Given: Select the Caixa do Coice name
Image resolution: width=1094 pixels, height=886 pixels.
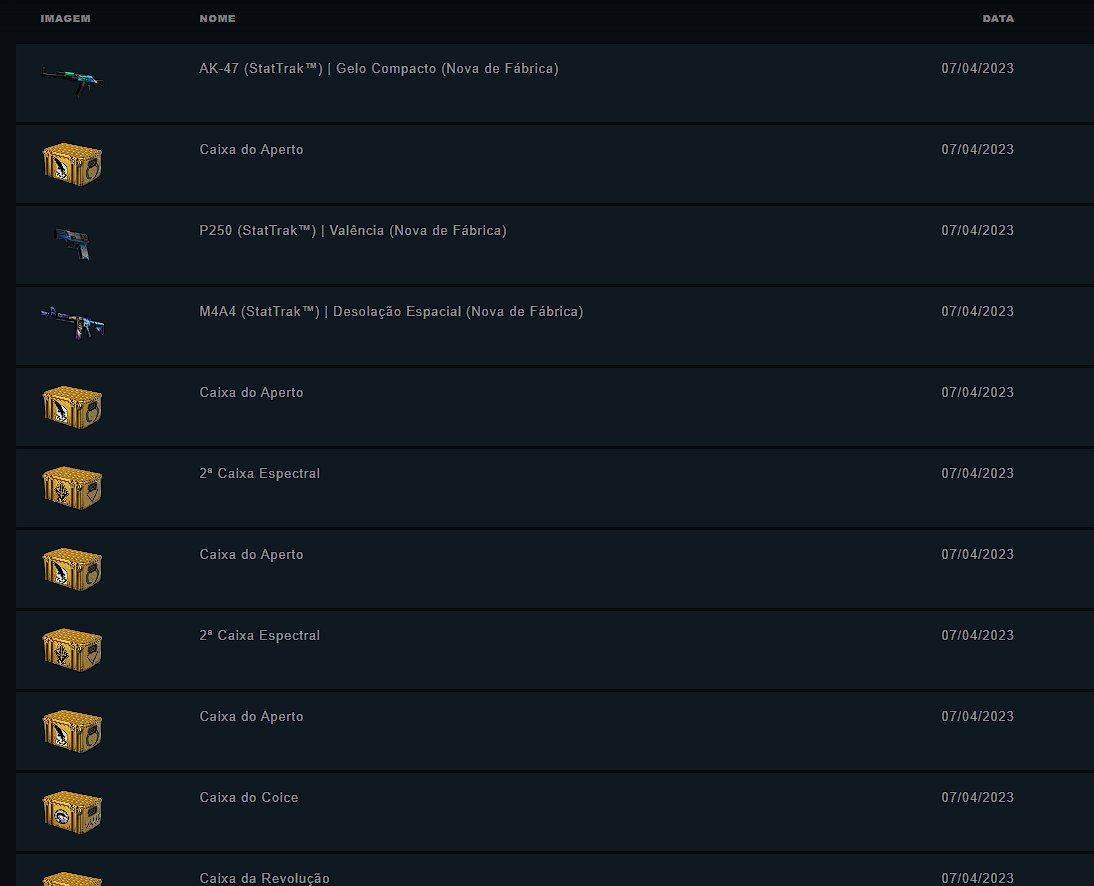Looking at the screenshot, I should 249,797.
